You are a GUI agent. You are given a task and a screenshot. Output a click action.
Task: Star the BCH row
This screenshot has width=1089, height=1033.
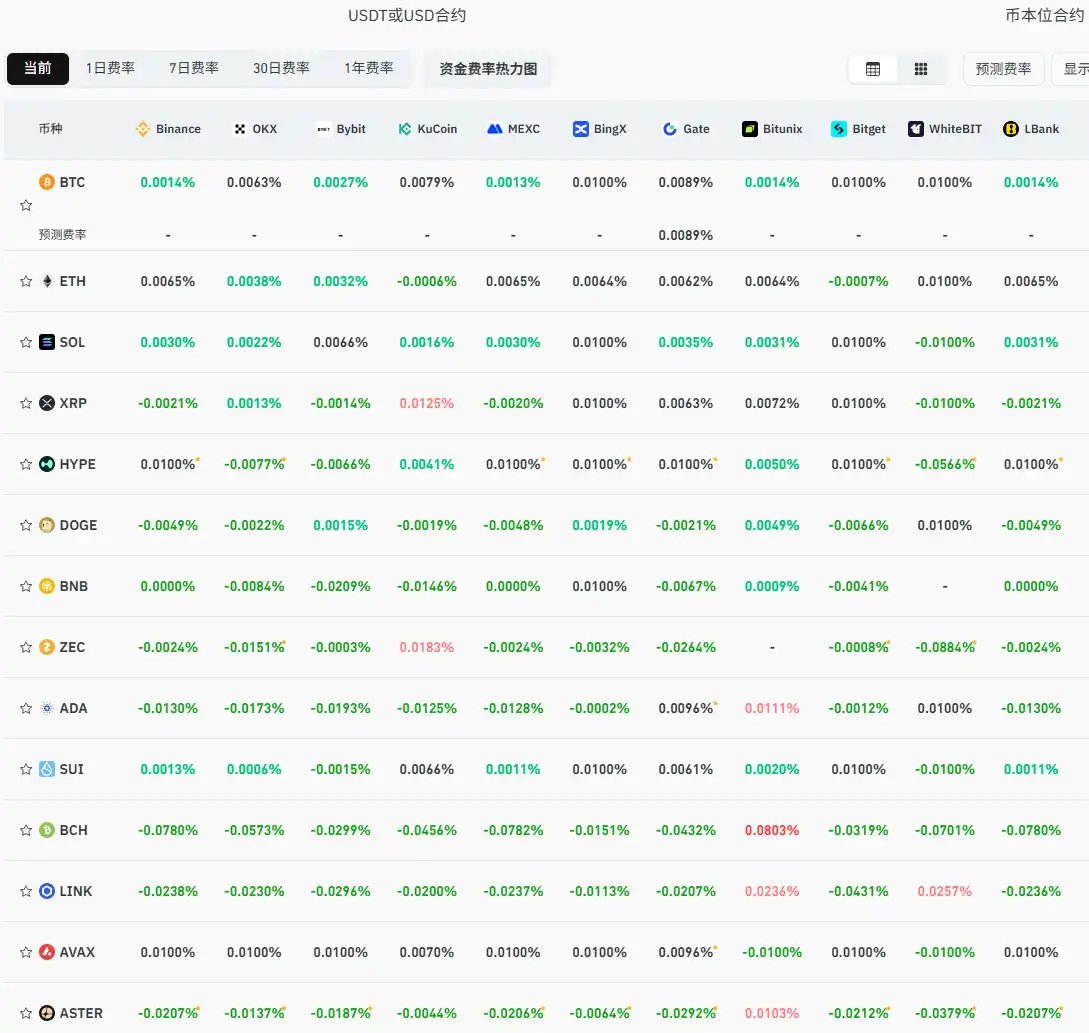26,830
